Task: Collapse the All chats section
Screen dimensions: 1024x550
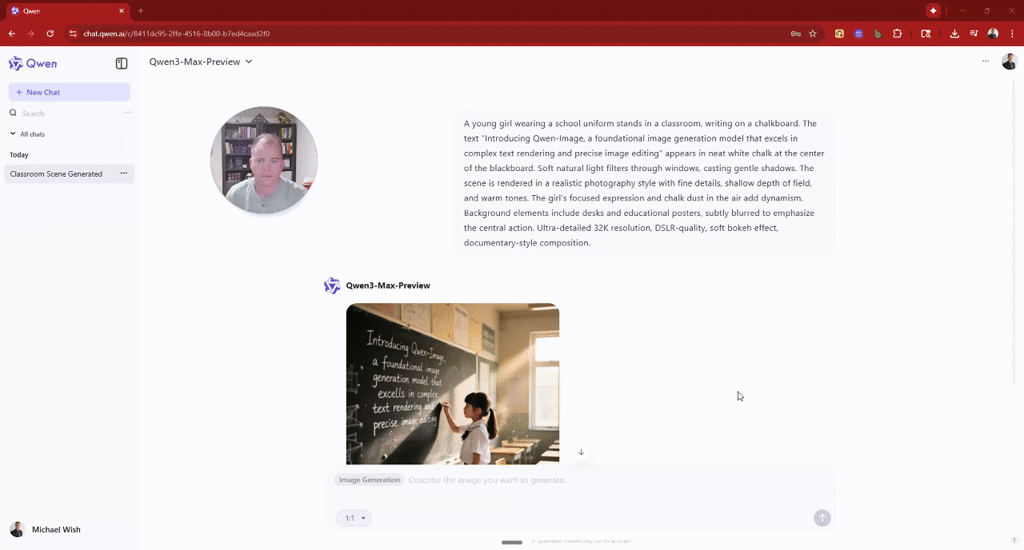Action: [27, 134]
